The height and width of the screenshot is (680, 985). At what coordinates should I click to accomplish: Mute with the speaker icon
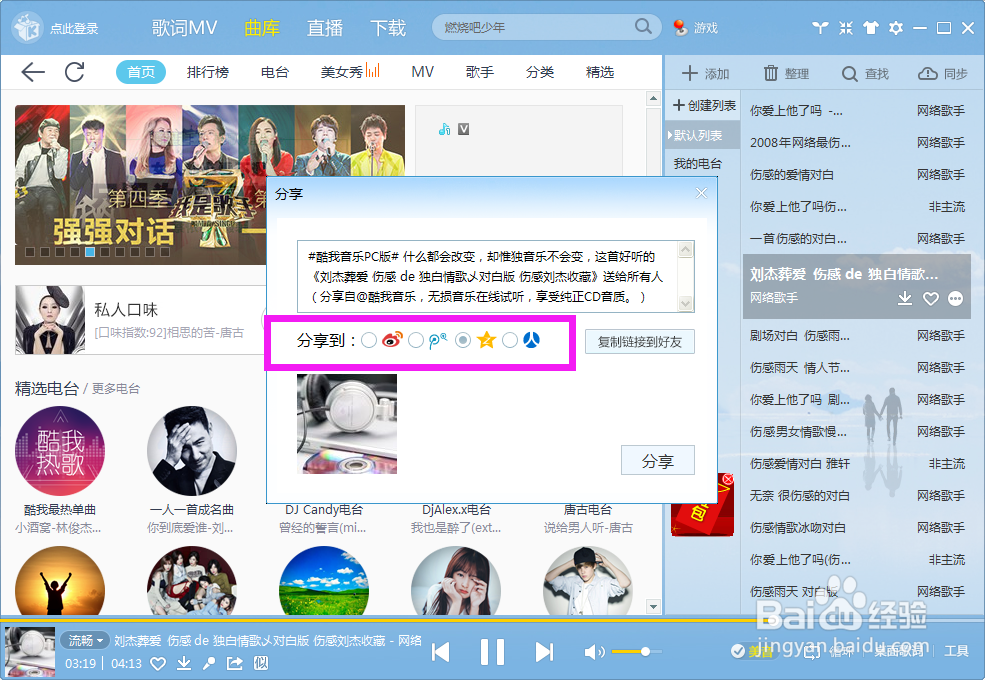tap(594, 652)
